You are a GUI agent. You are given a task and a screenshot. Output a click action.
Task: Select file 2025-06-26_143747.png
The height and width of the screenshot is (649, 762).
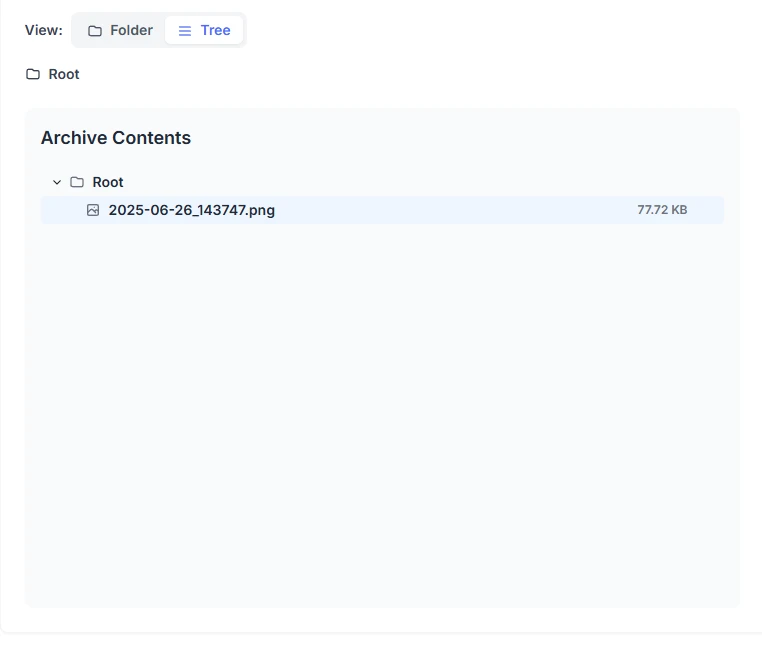point(191,210)
